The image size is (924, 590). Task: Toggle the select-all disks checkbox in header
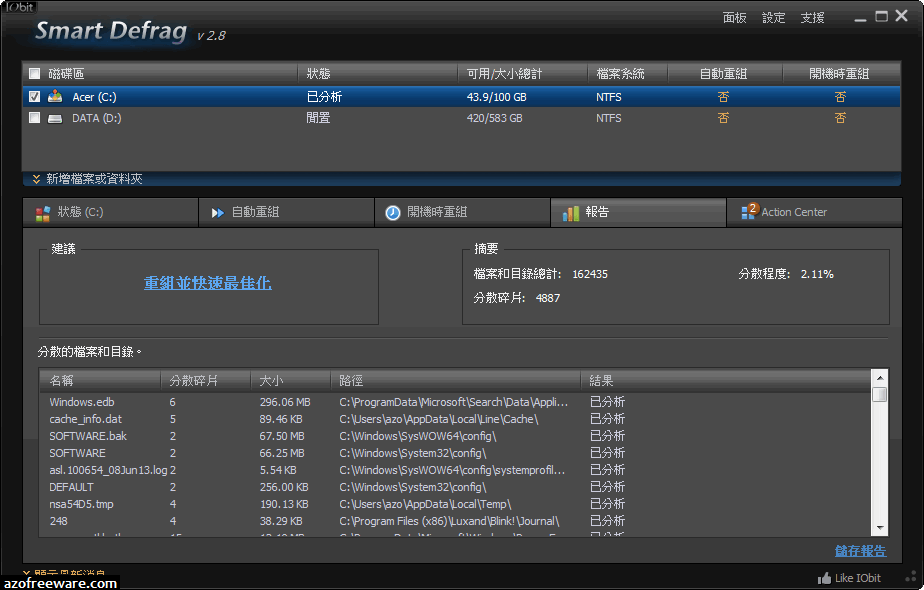(35, 74)
